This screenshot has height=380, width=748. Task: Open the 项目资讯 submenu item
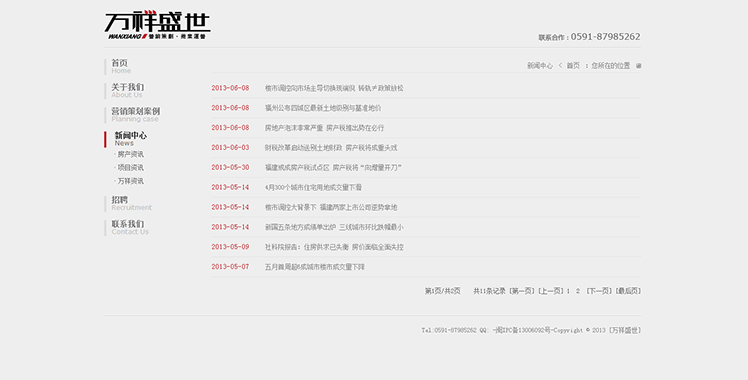pos(130,168)
